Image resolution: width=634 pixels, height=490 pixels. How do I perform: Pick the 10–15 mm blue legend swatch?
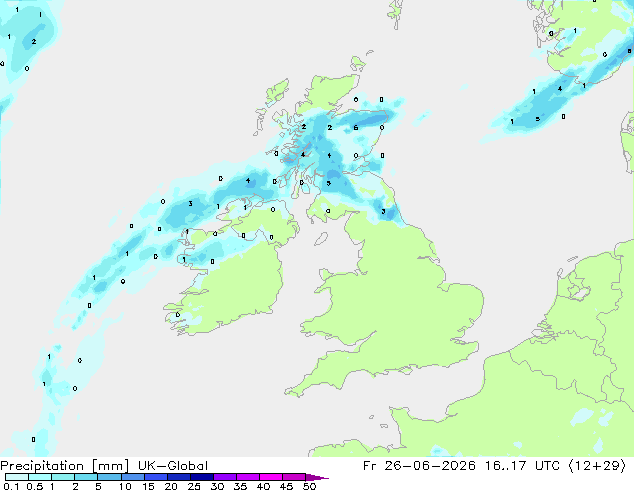133,477
